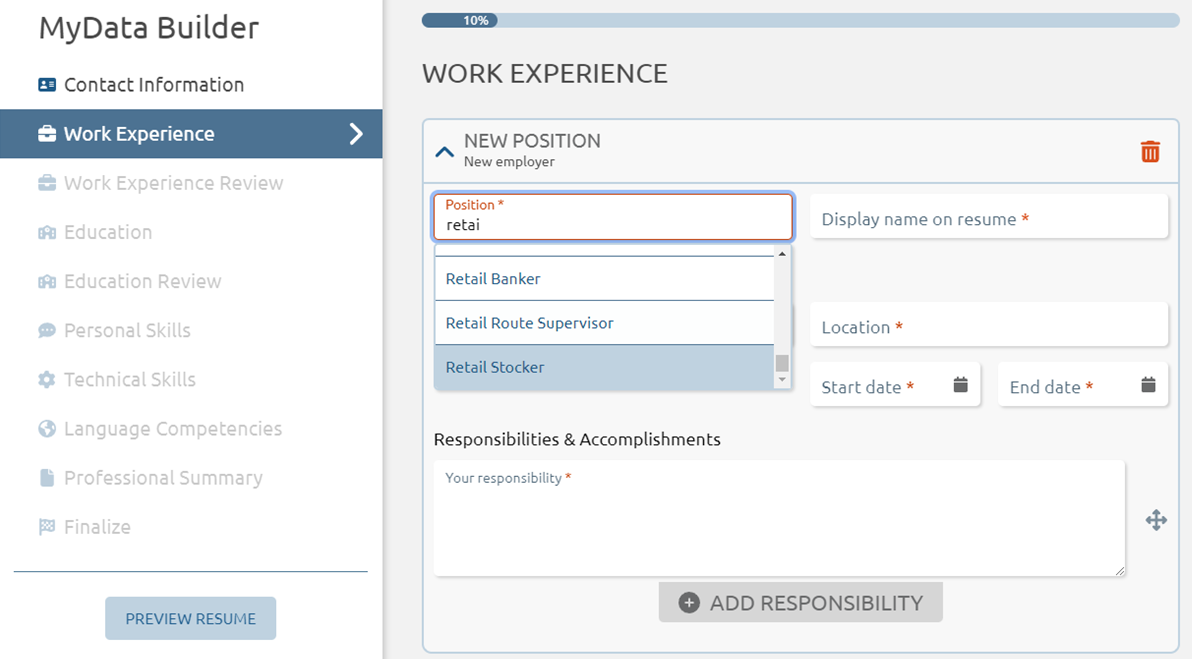Click the move handle beside responsibility box
Screen dimensions: 1192x659
(1156, 520)
